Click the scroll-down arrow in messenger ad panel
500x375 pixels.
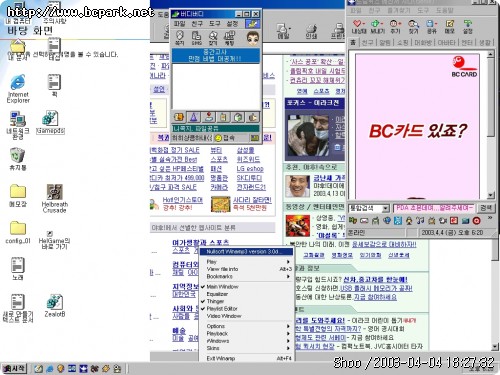coord(491,195)
